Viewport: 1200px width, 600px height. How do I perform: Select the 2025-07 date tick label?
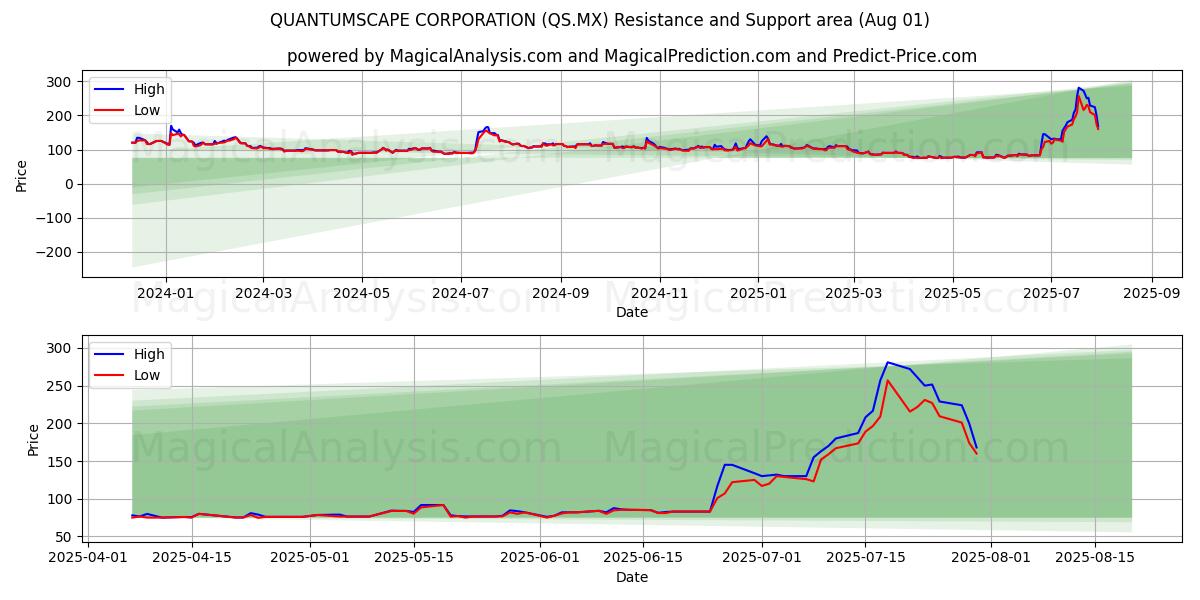click(1050, 294)
